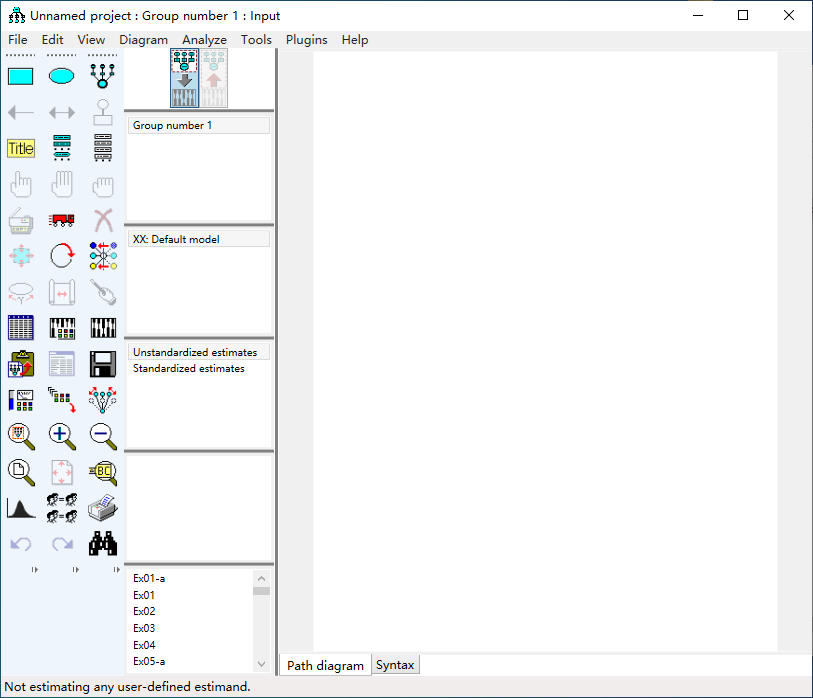Select the draw observed variables rectangle tool
This screenshot has height=698, width=813.
tap(21, 76)
